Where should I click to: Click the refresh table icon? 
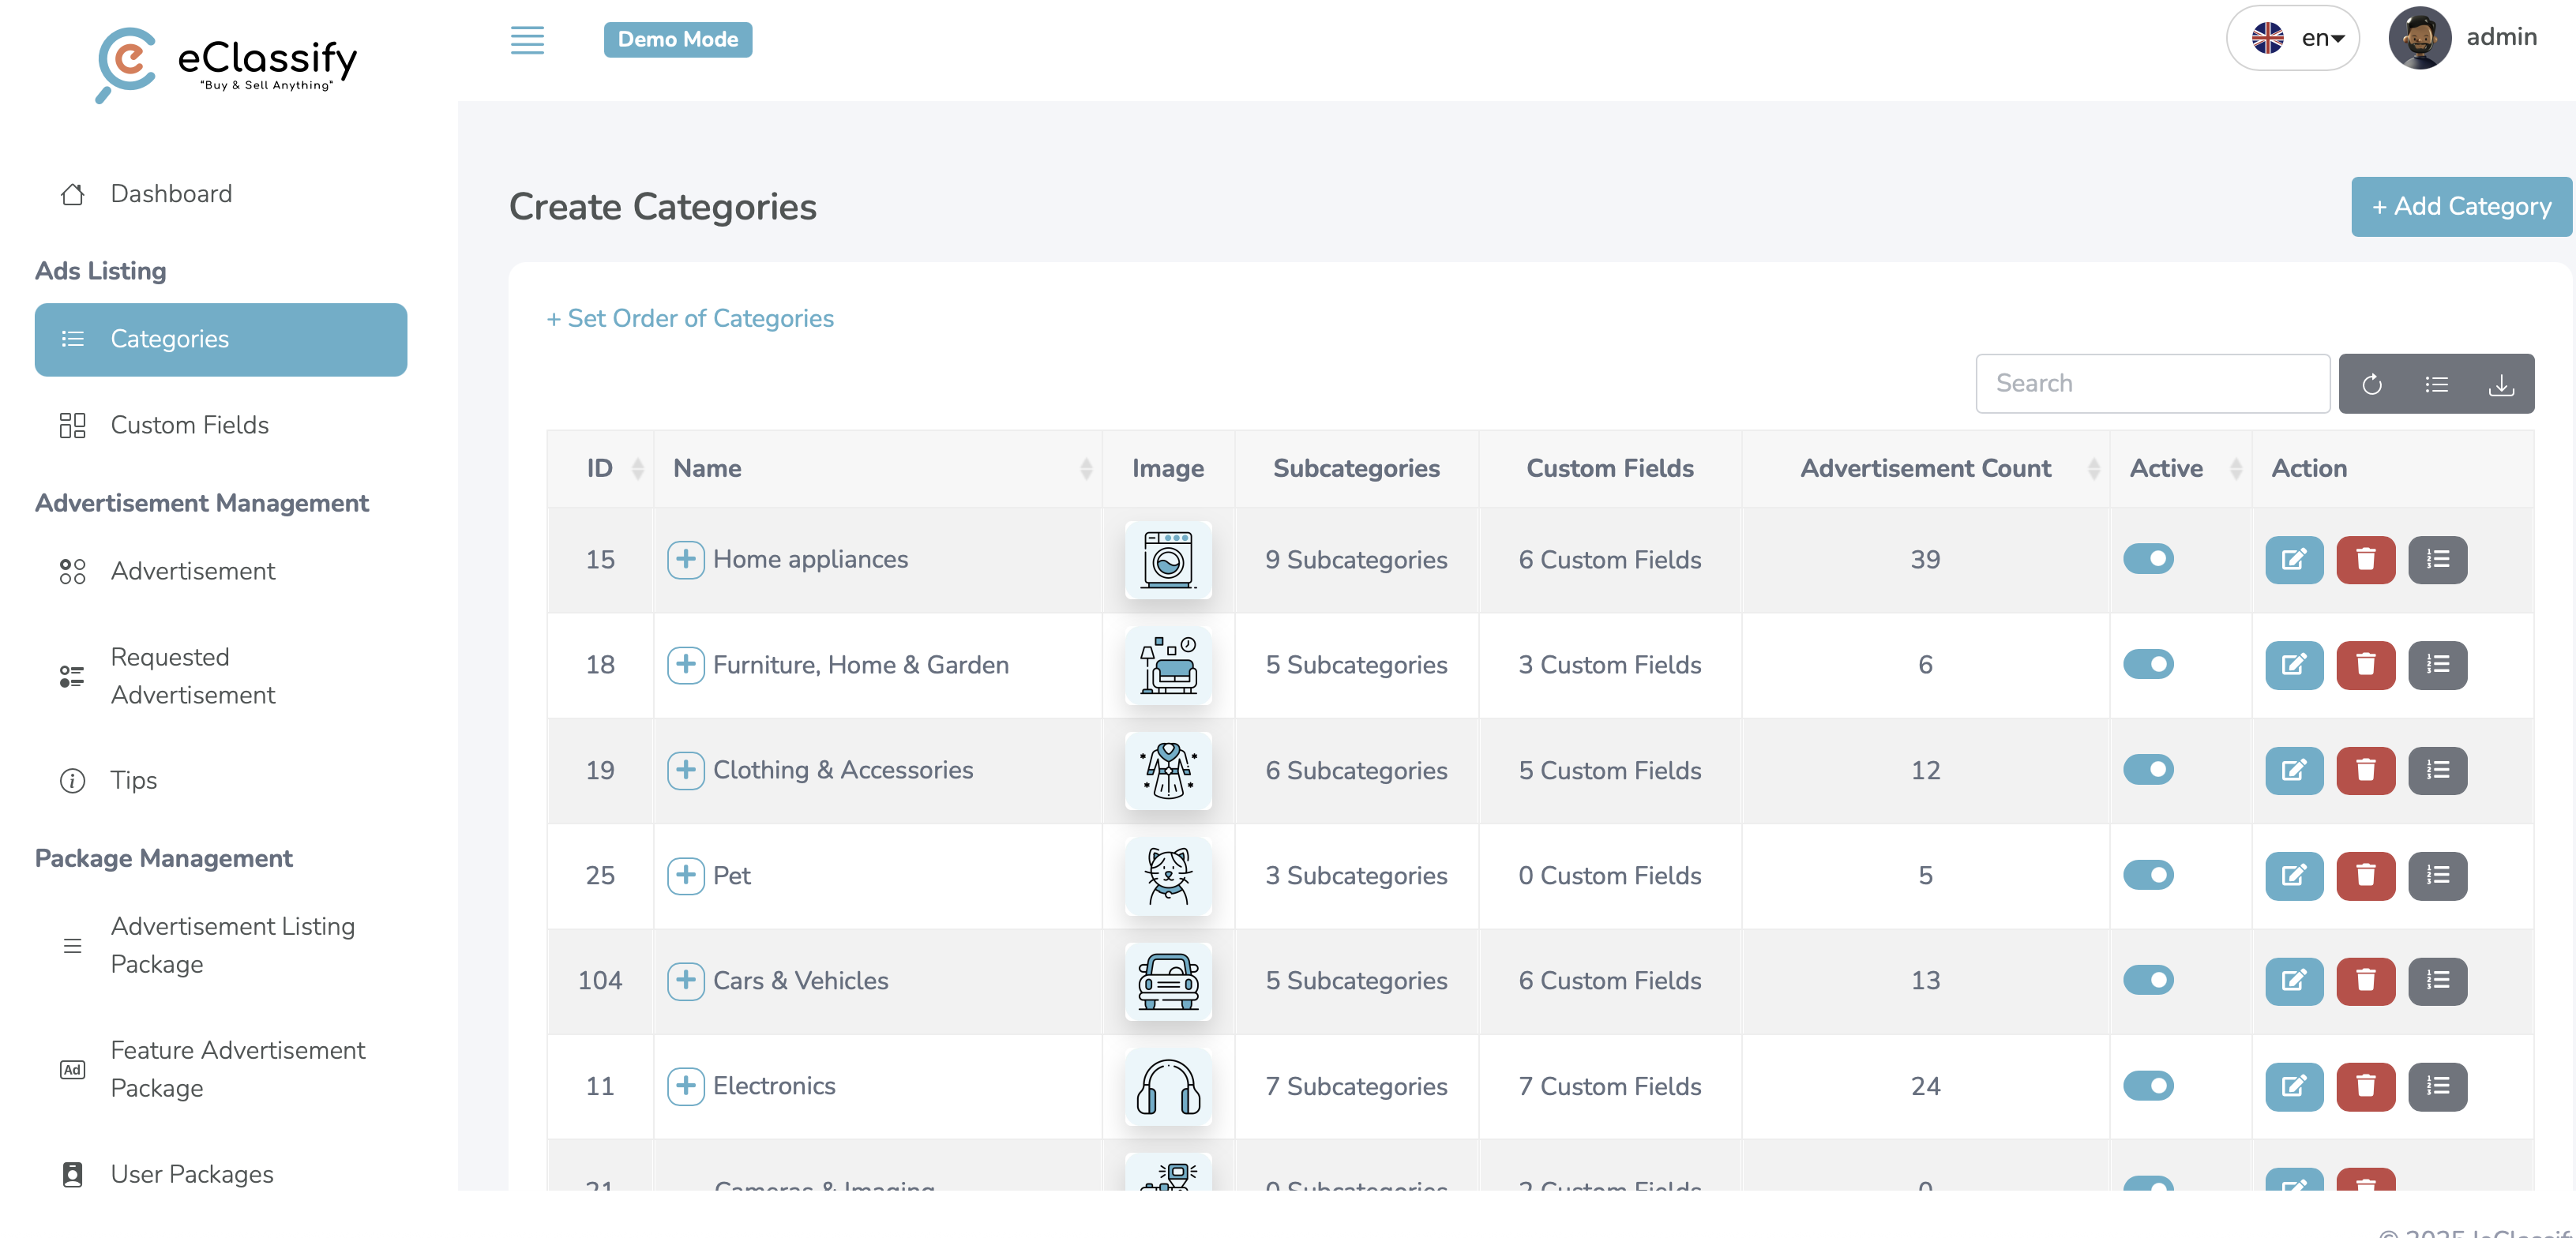point(2371,384)
